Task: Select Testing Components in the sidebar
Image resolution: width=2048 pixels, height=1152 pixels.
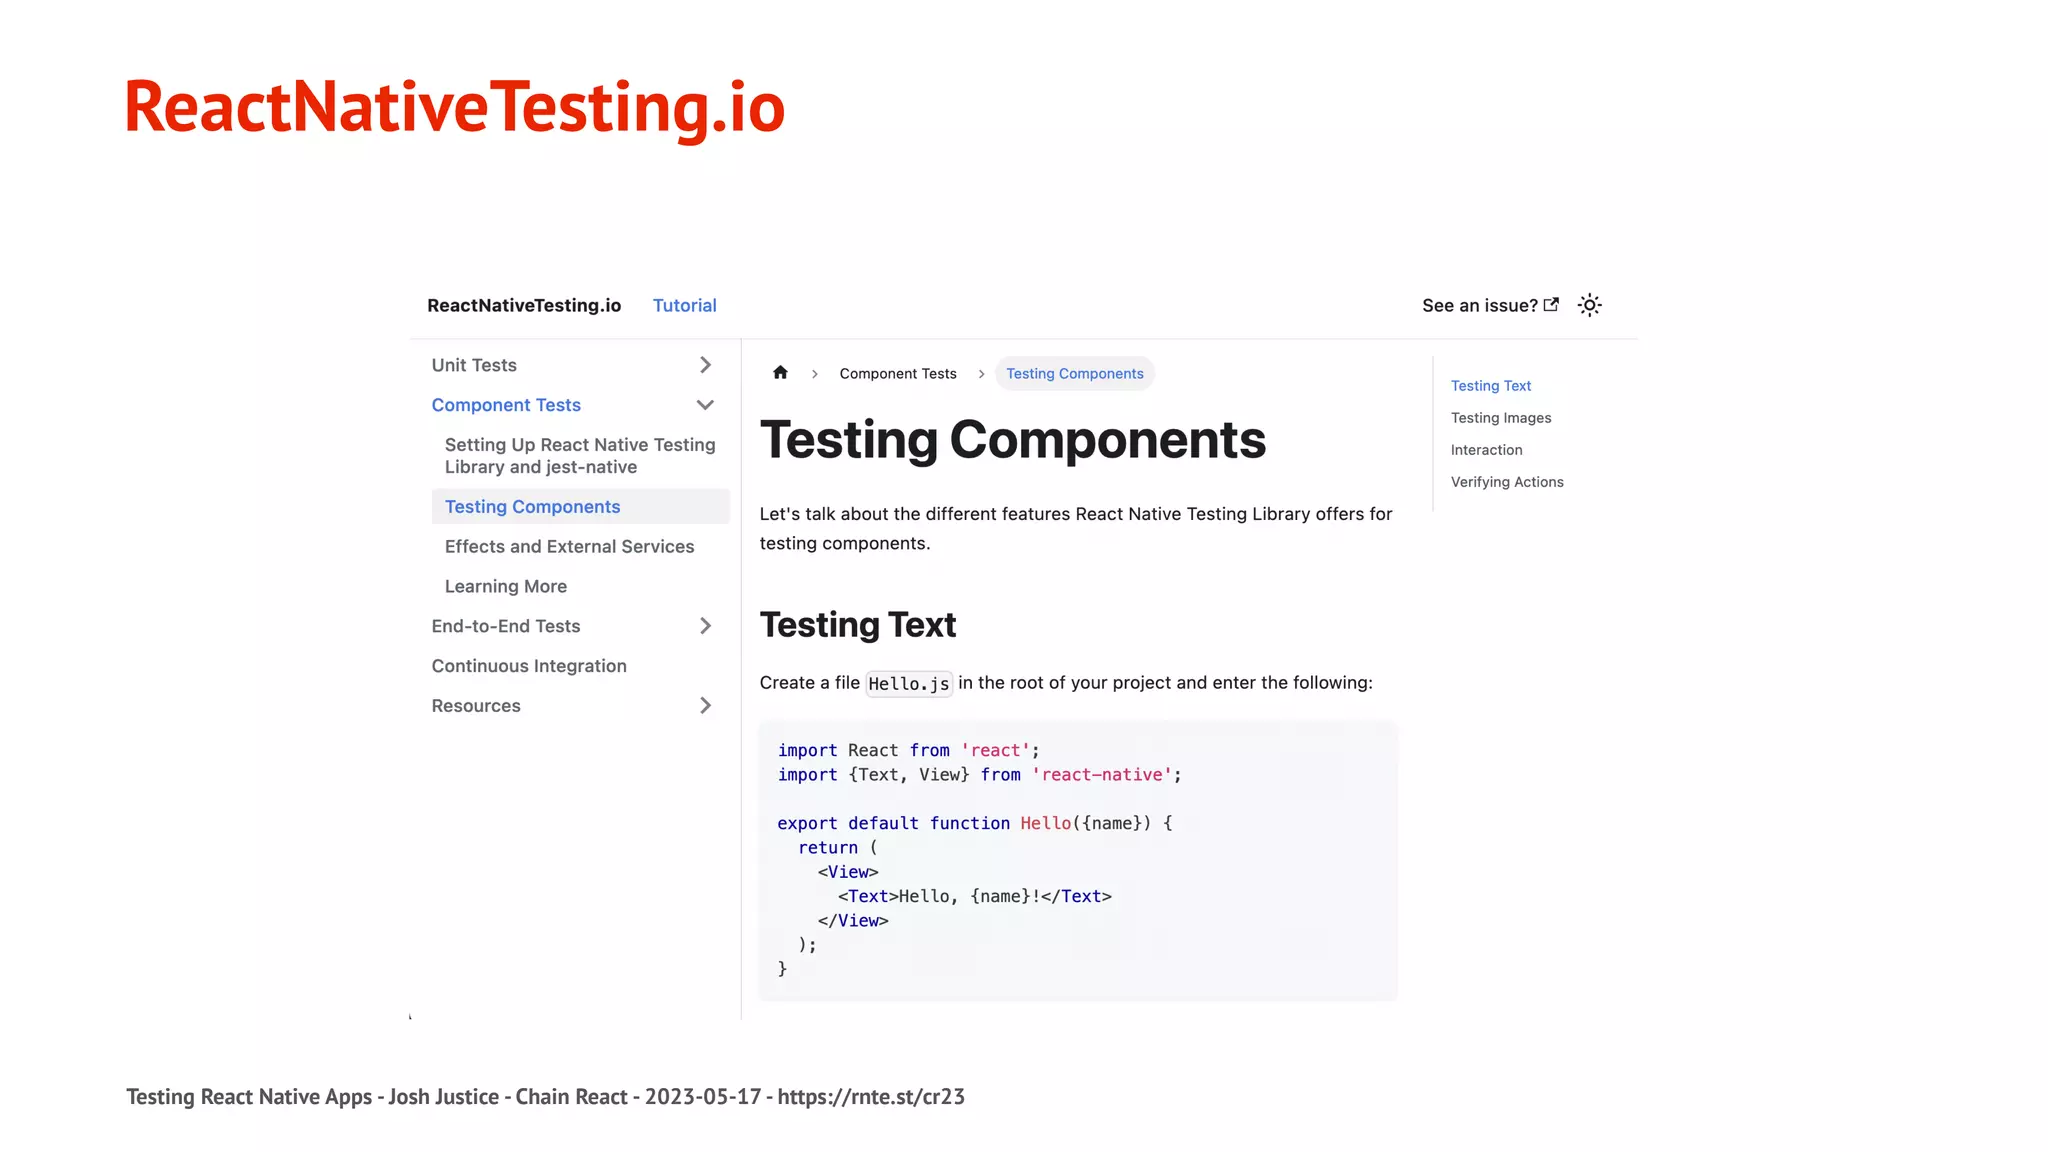Action: coord(532,507)
